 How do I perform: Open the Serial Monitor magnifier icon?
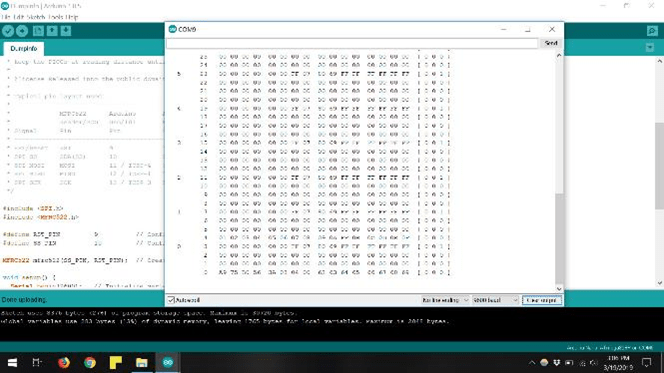[652, 31]
